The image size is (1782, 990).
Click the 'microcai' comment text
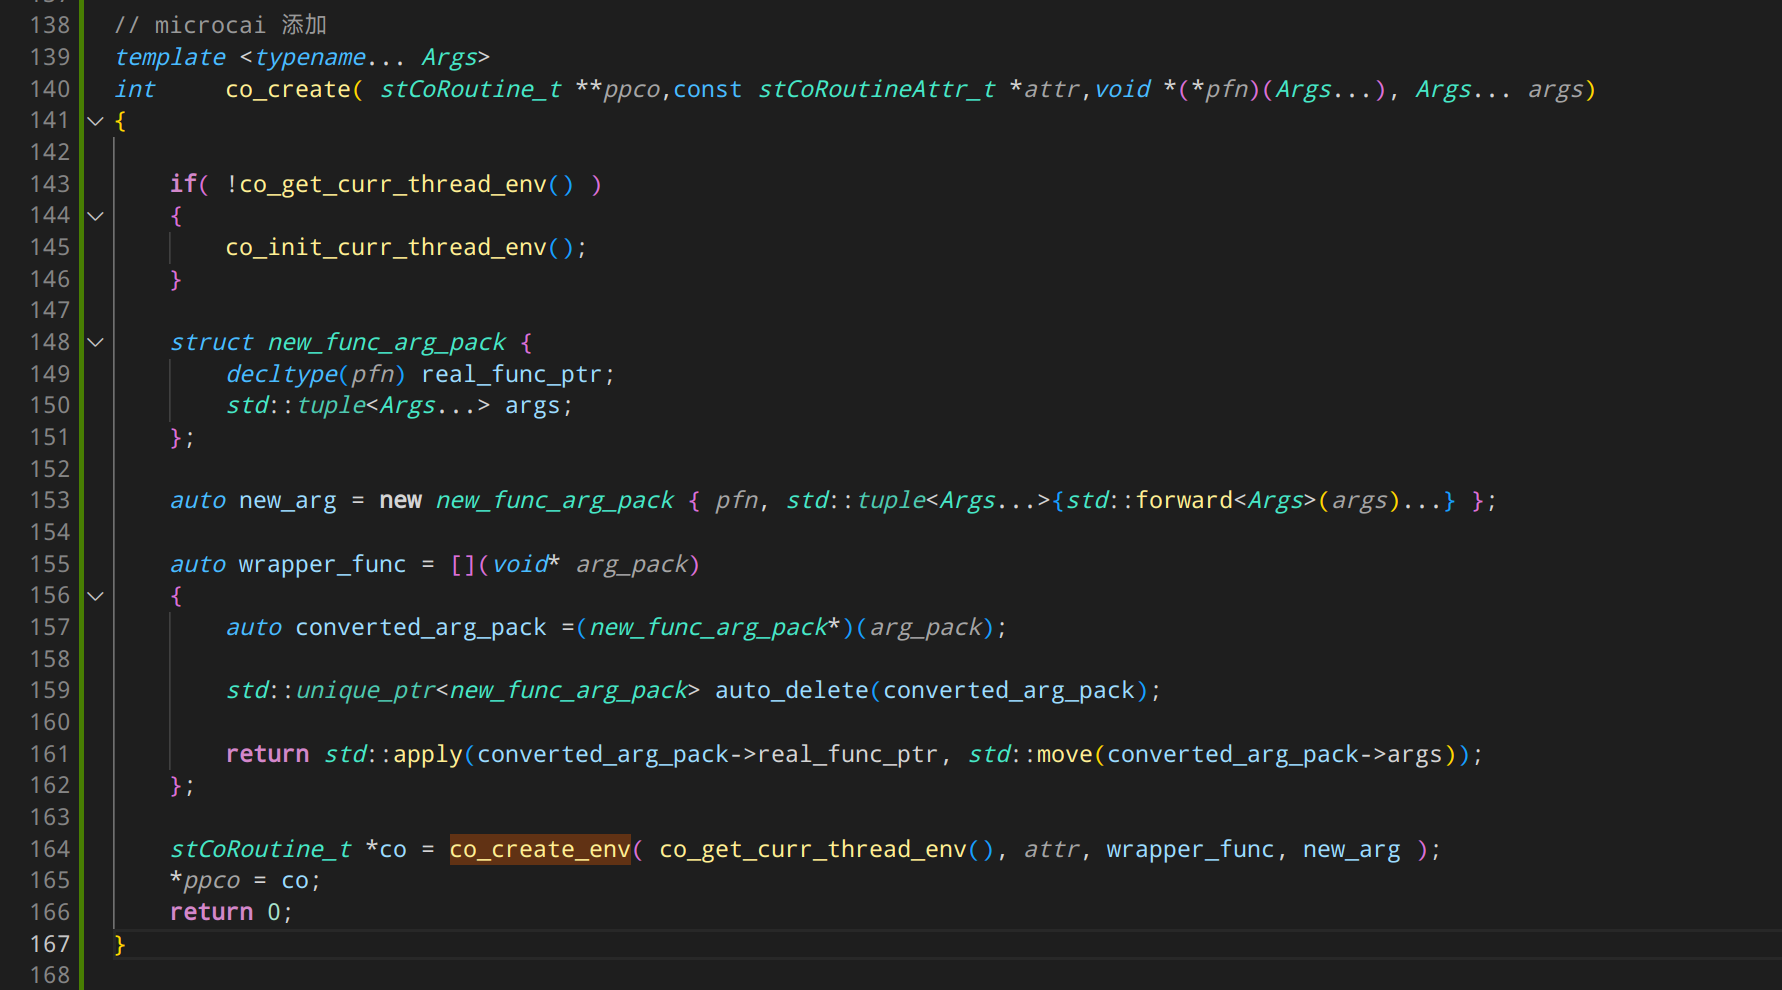click(x=210, y=25)
